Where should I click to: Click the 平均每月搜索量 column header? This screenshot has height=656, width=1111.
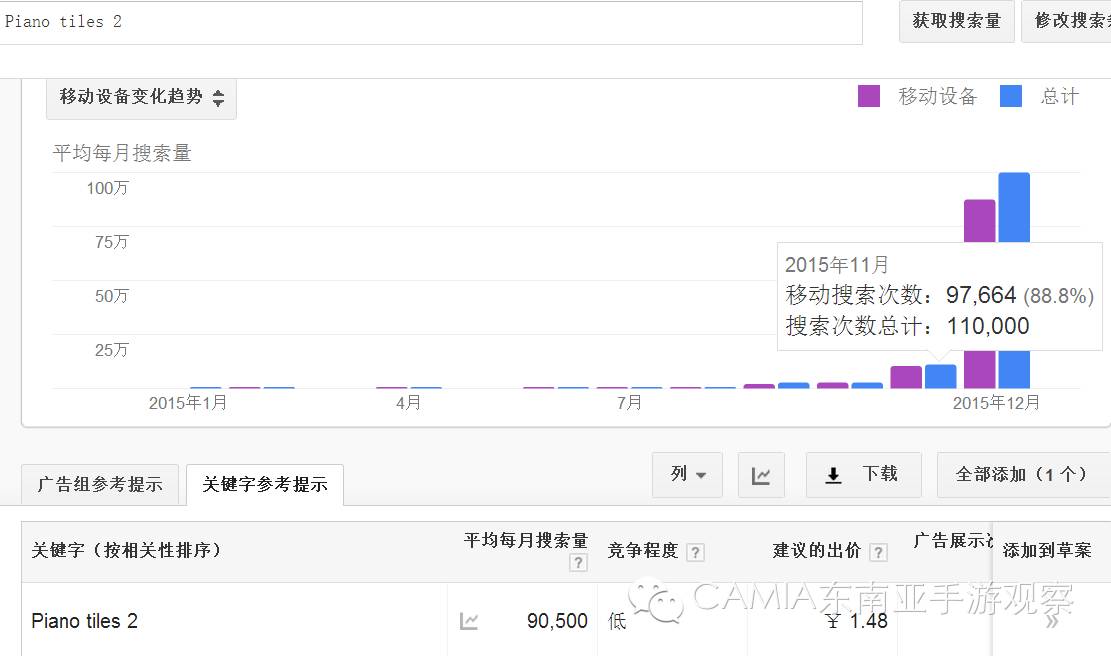(x=526, y=541)
